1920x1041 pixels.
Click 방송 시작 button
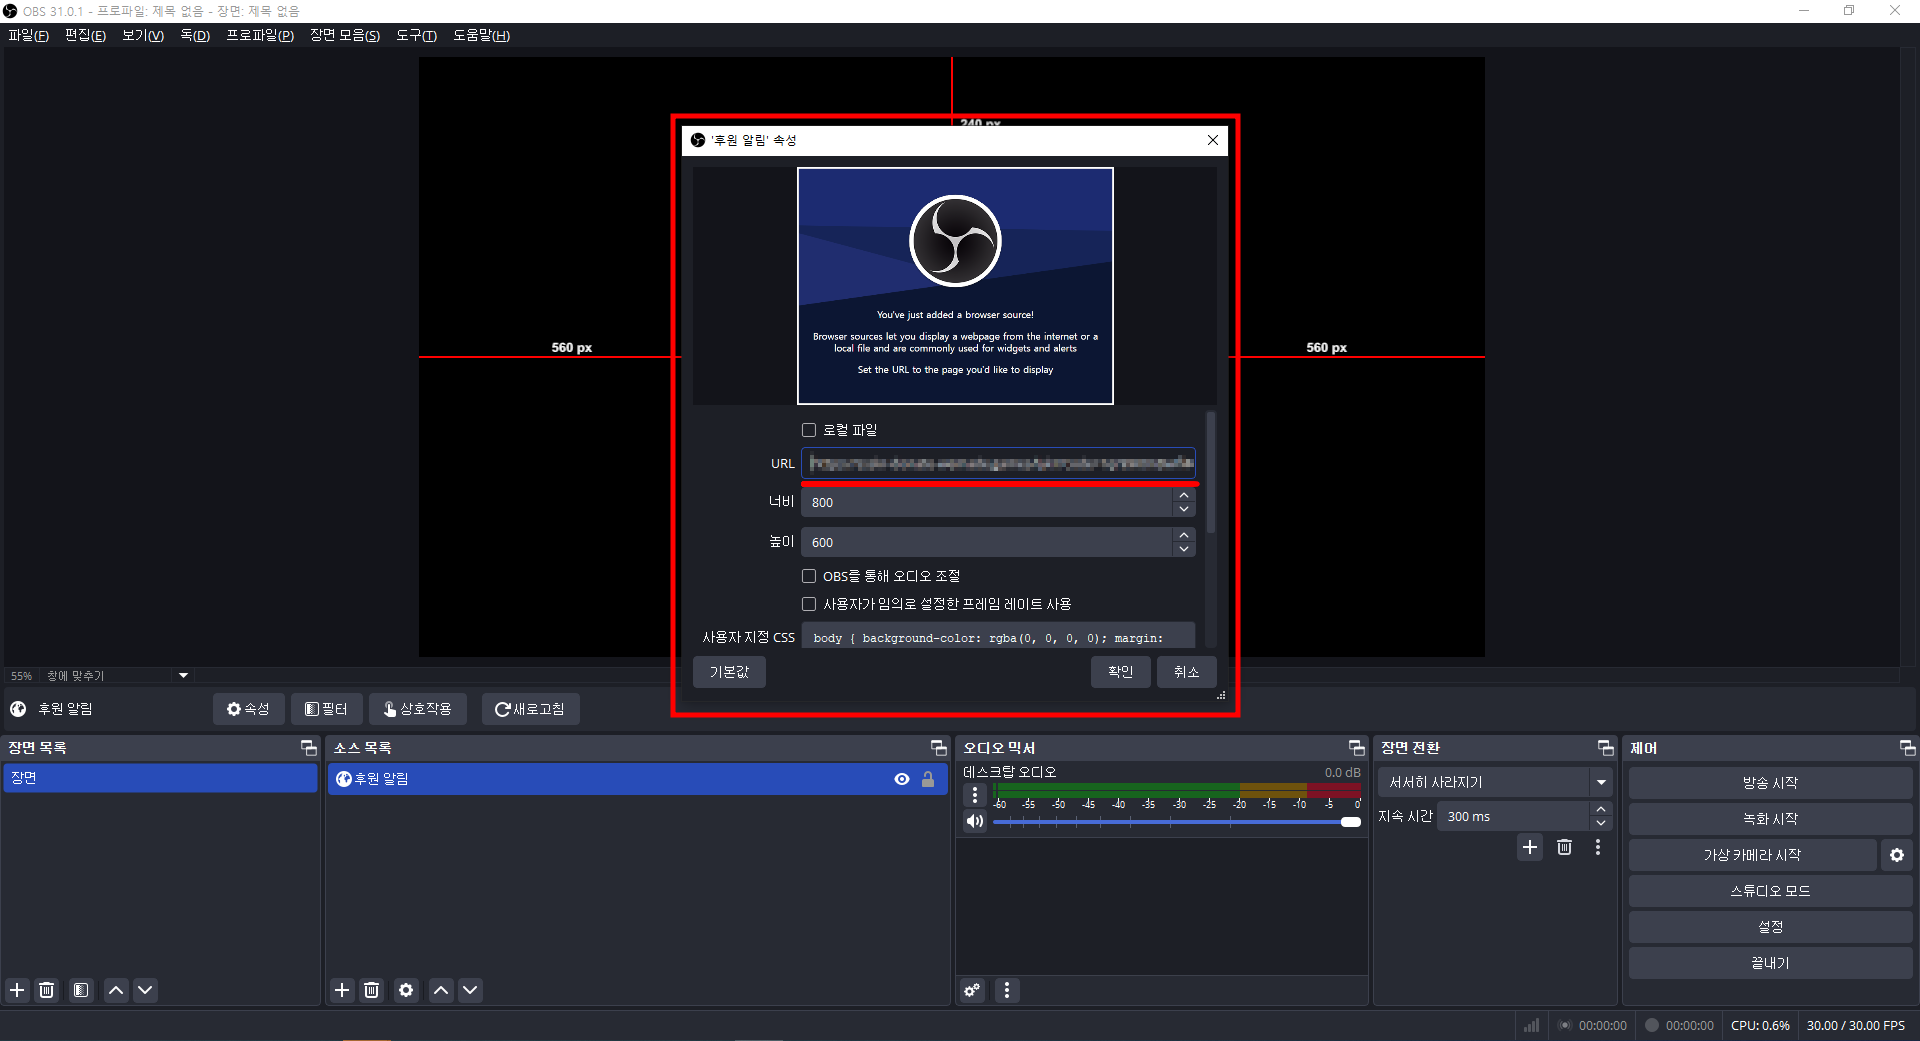(1770, 783)
